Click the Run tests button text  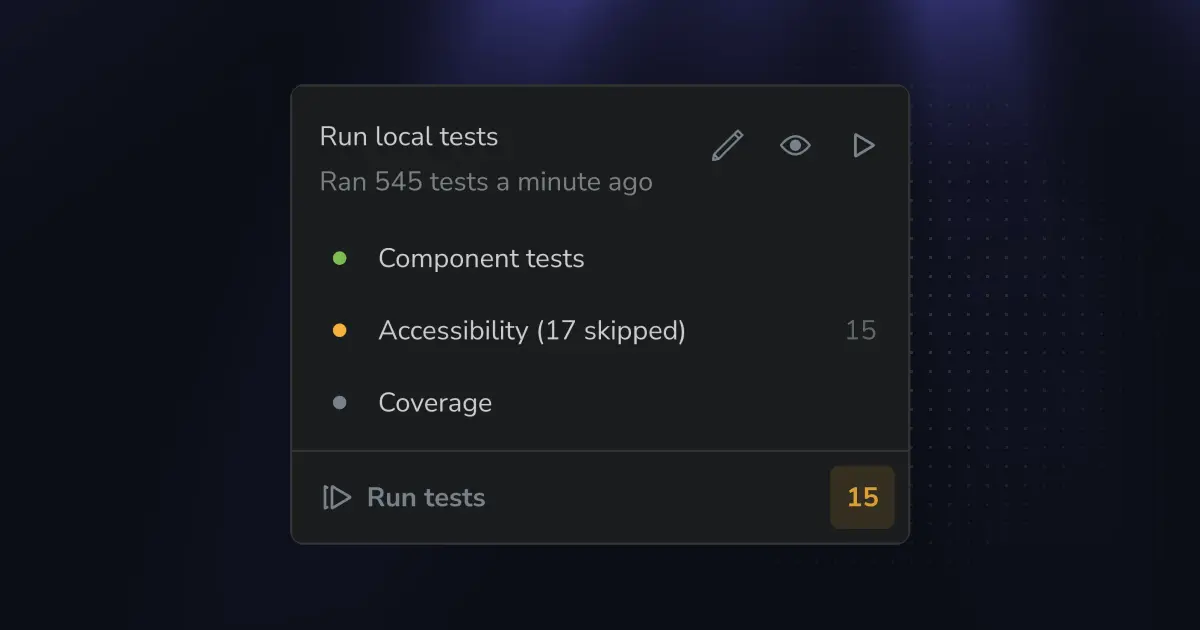tap(426, 497)
